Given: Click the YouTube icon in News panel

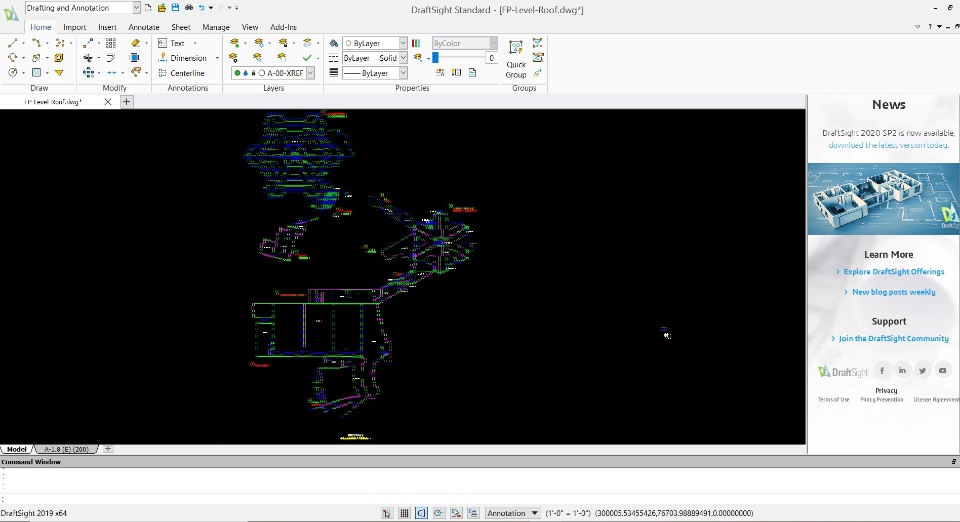Looking at the screenshot, I should click(942, 370).
